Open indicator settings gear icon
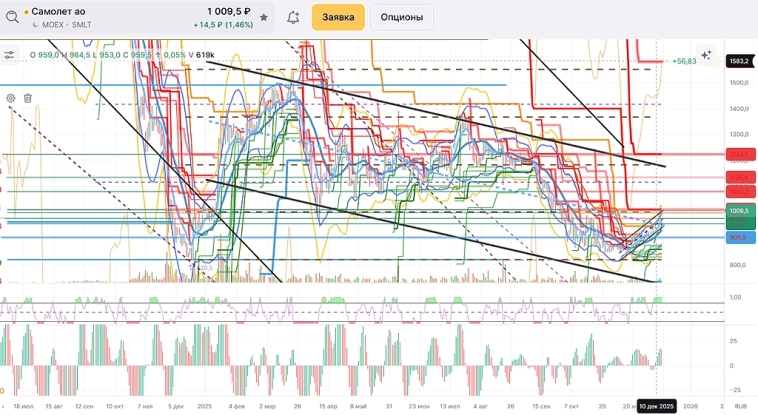Image resolution: width=758 pixels, height=415 pixels. click(11, 98)
